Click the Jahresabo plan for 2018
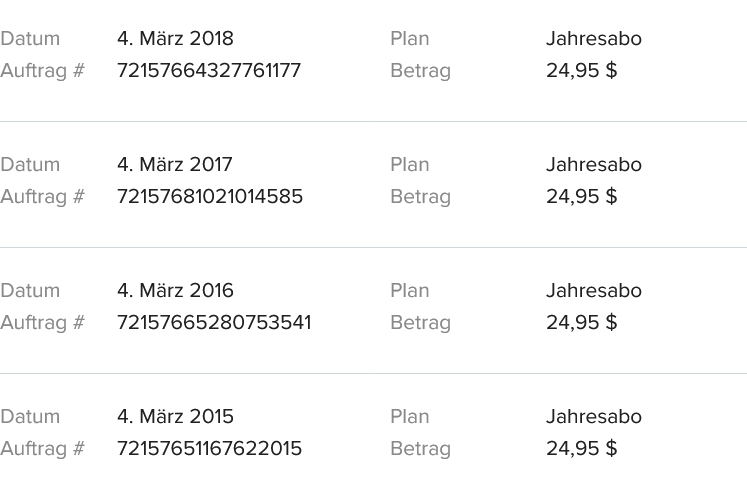This screenshot has width=747, height=492. (x=594, y=39)
